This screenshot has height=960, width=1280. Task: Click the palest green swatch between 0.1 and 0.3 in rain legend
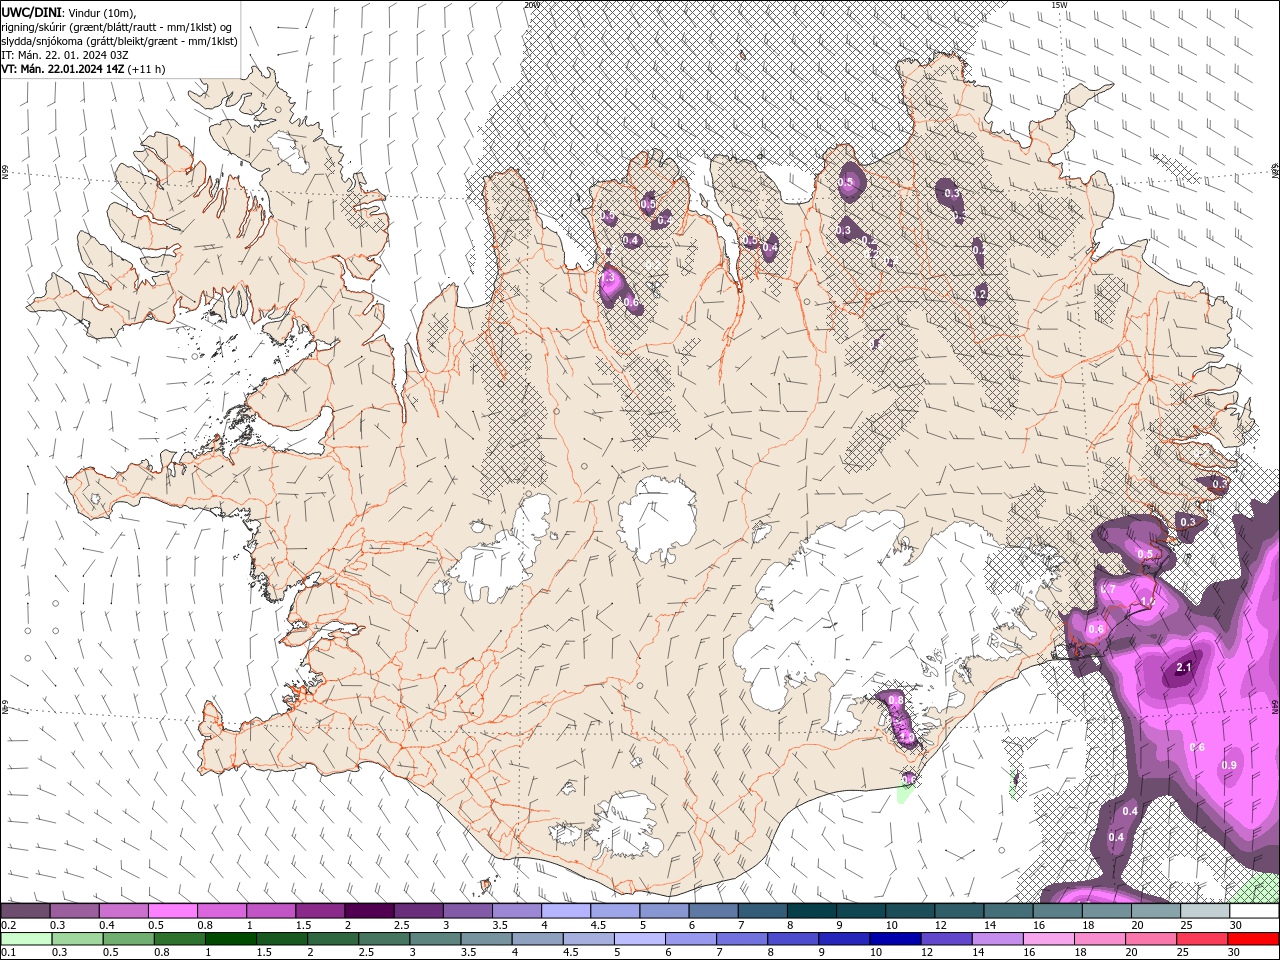pyautogui.click(x=25, y=939)
